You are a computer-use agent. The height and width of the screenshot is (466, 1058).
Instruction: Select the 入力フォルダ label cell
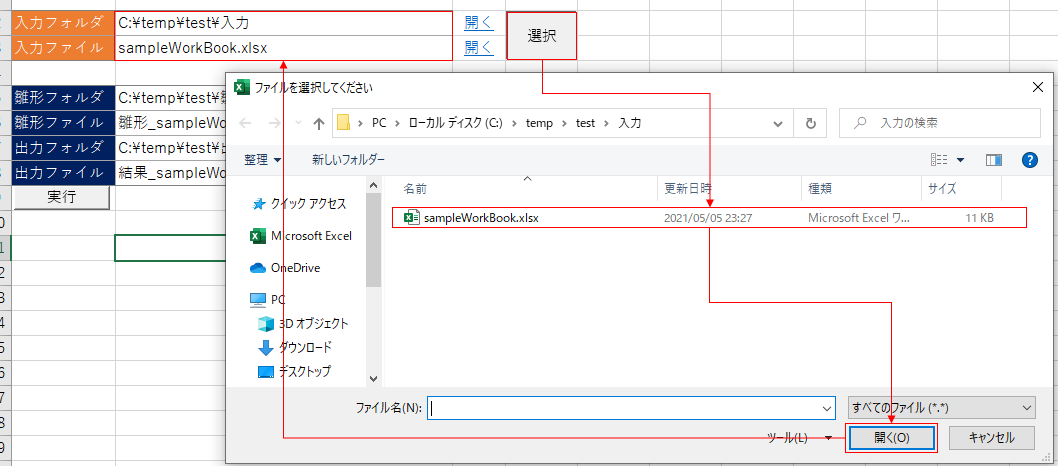pos(63,23)
